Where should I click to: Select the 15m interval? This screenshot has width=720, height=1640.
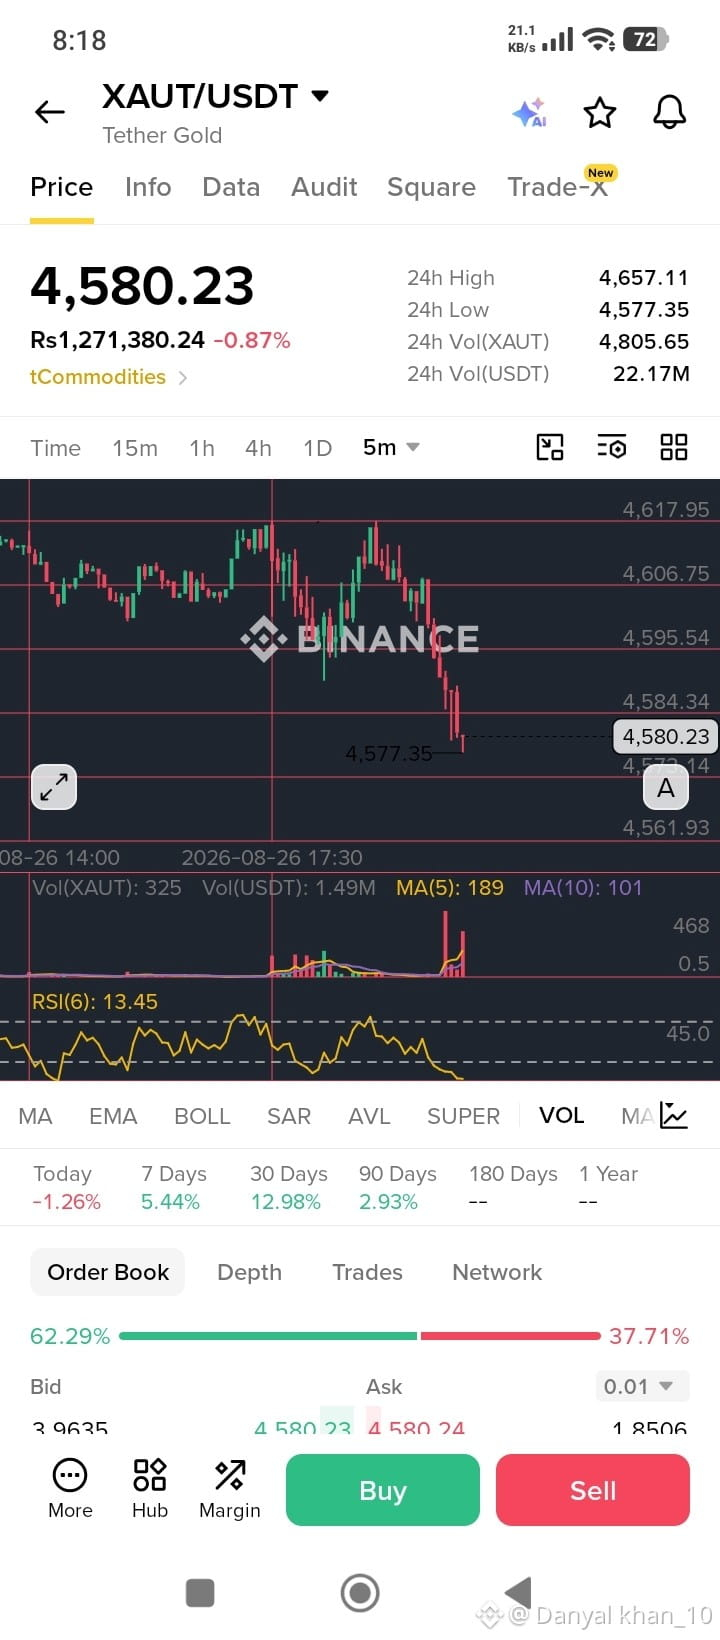pyautogui.click(x=135, y=448)
